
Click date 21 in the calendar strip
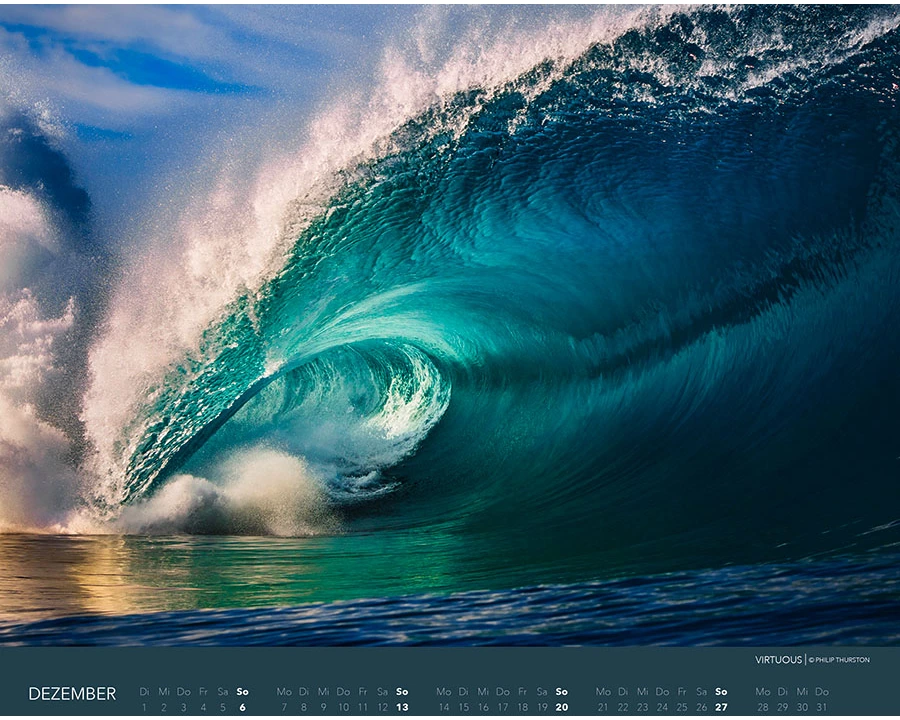pos(603,707)
